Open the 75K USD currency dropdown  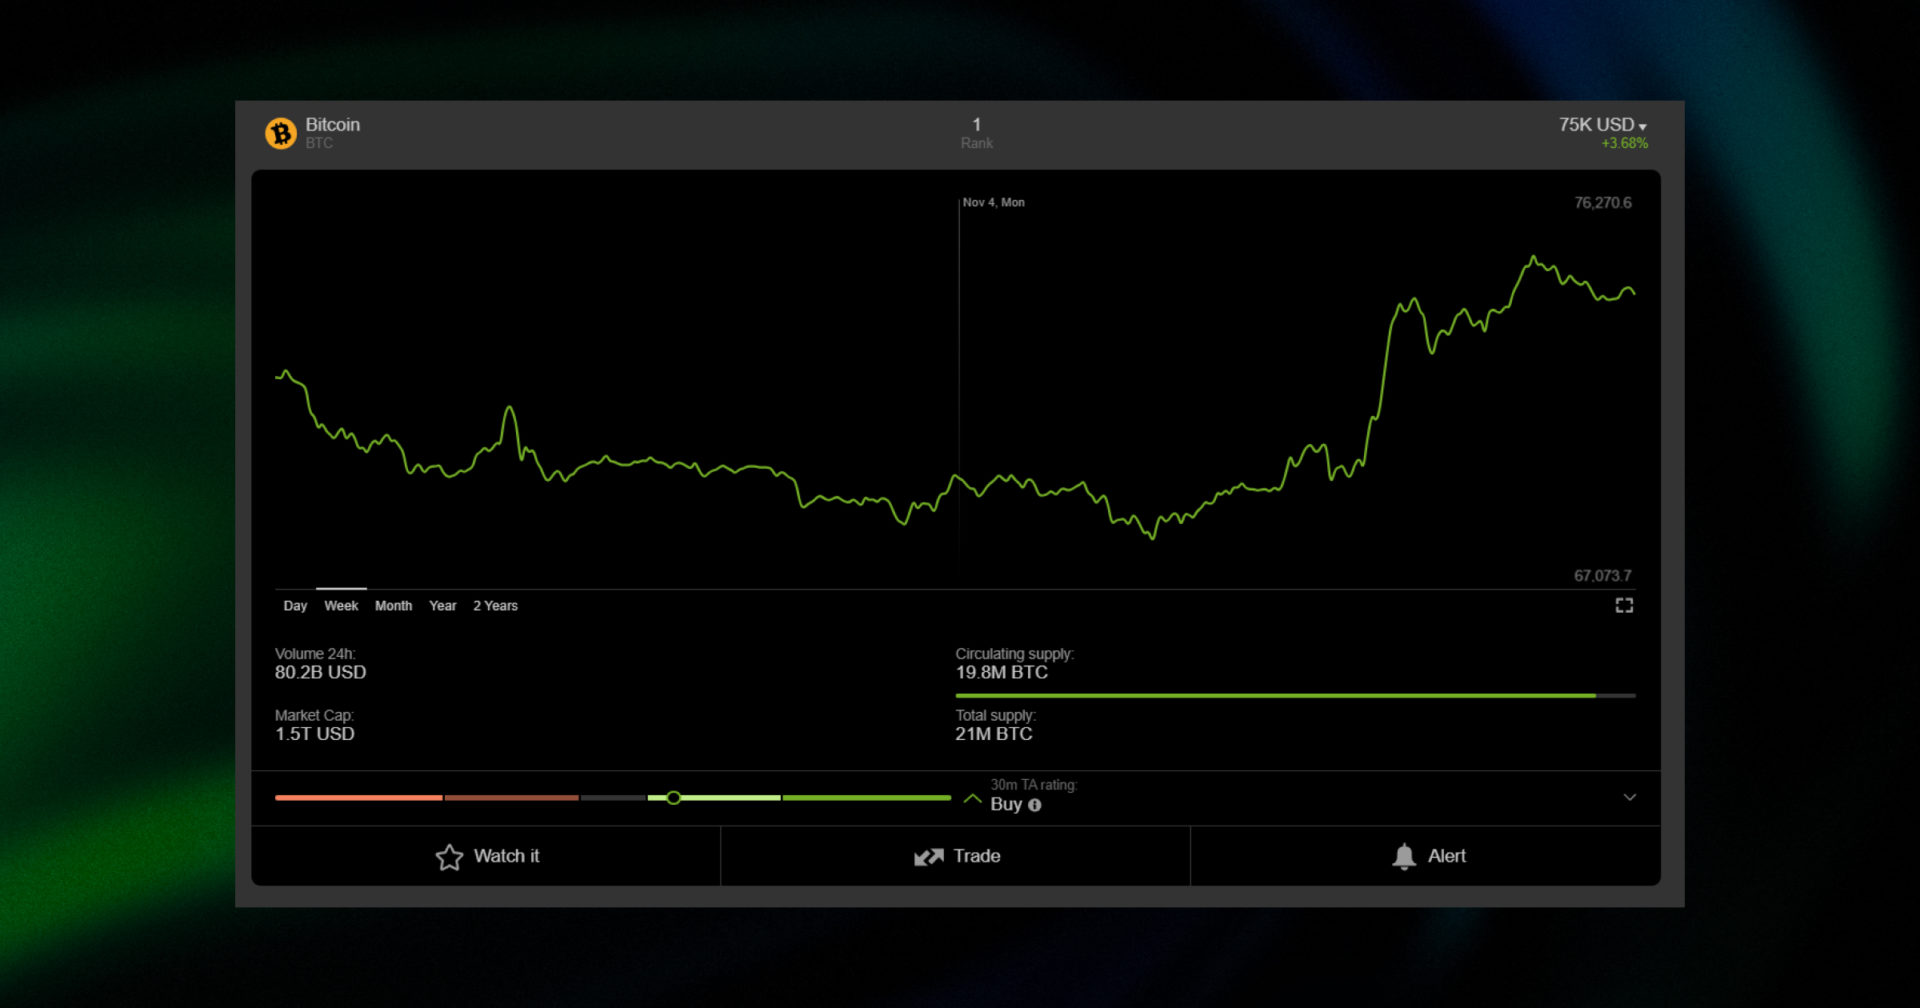tap(1598, 124)
